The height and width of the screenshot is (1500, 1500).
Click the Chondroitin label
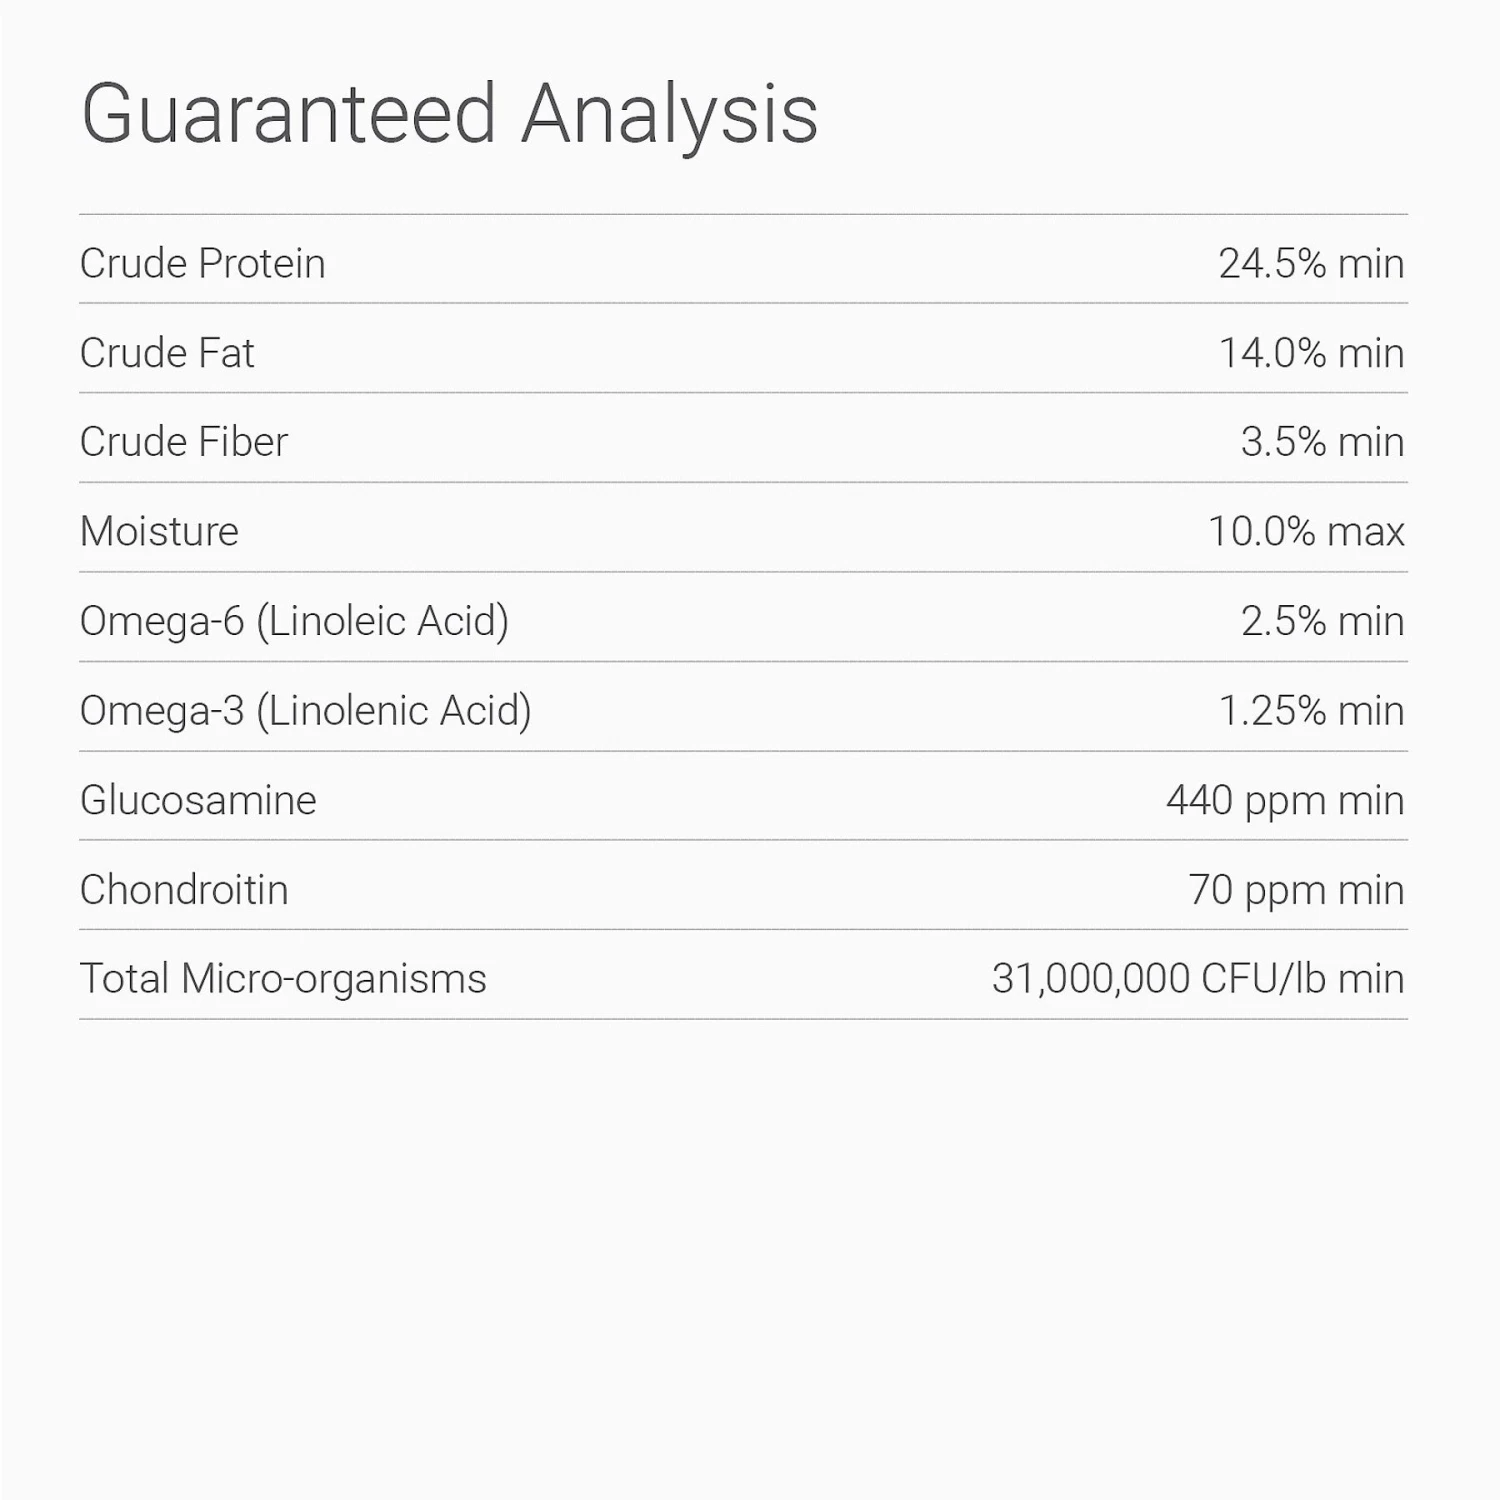pos(184,890)
